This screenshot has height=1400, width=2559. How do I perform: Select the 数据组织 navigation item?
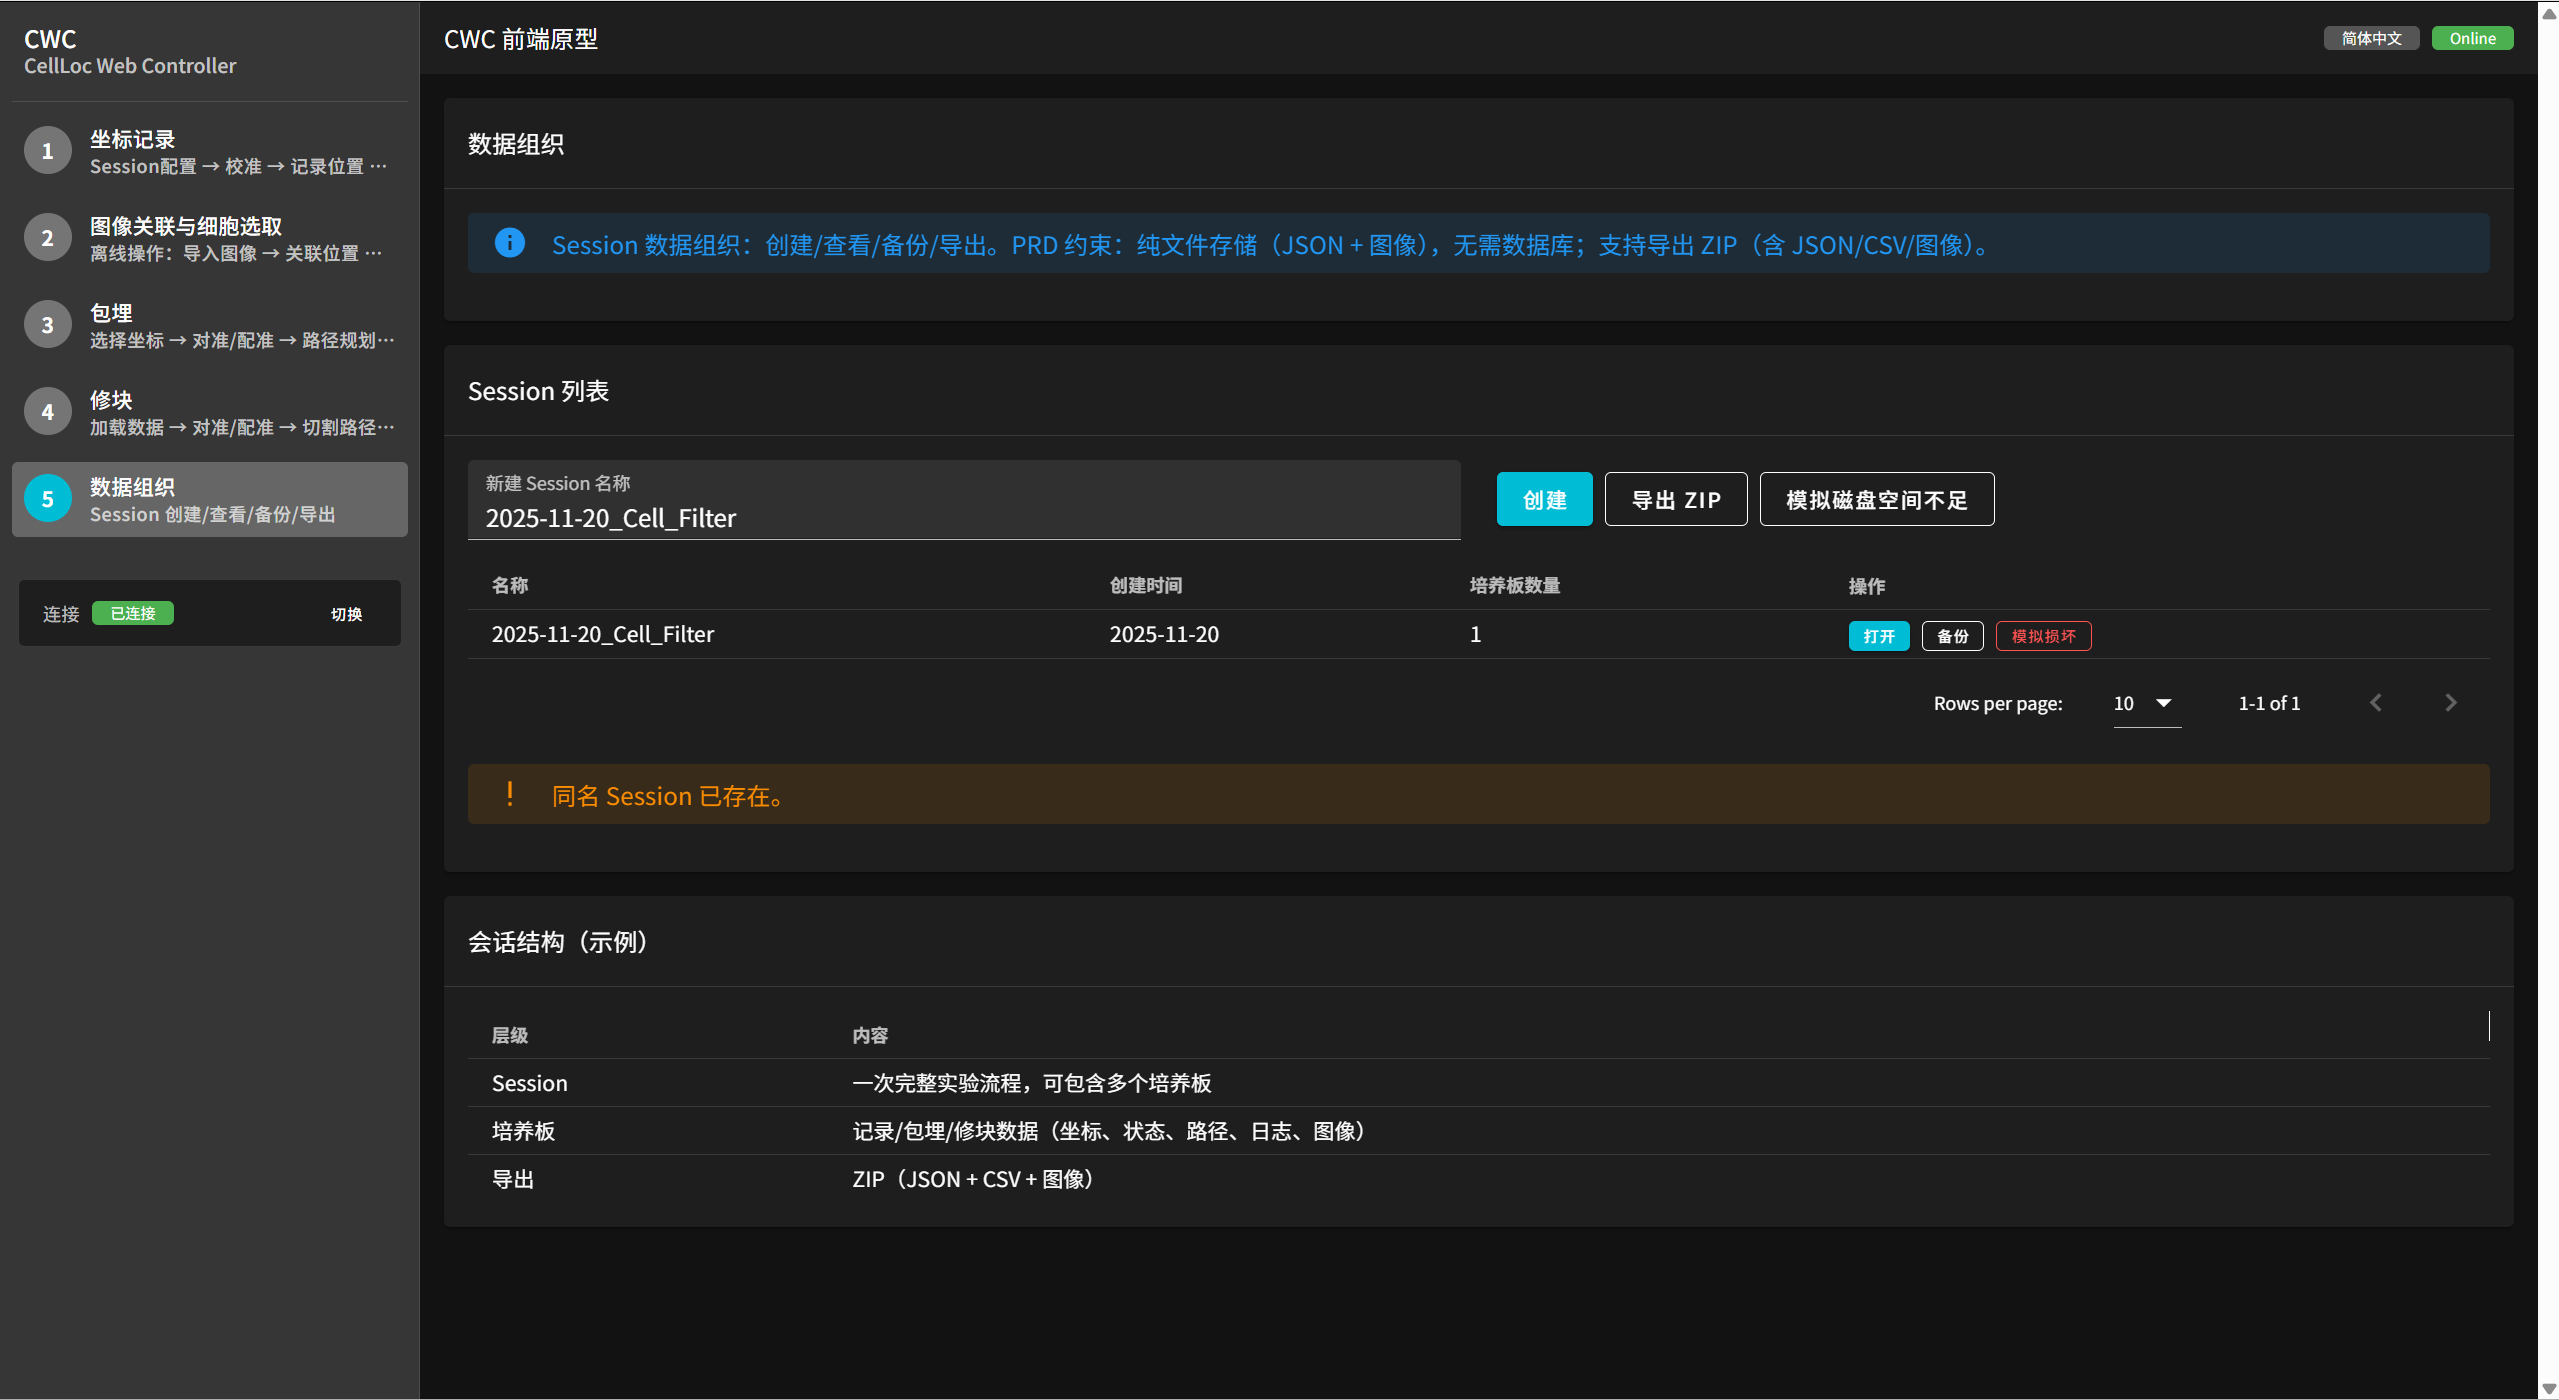pos(210,499)
